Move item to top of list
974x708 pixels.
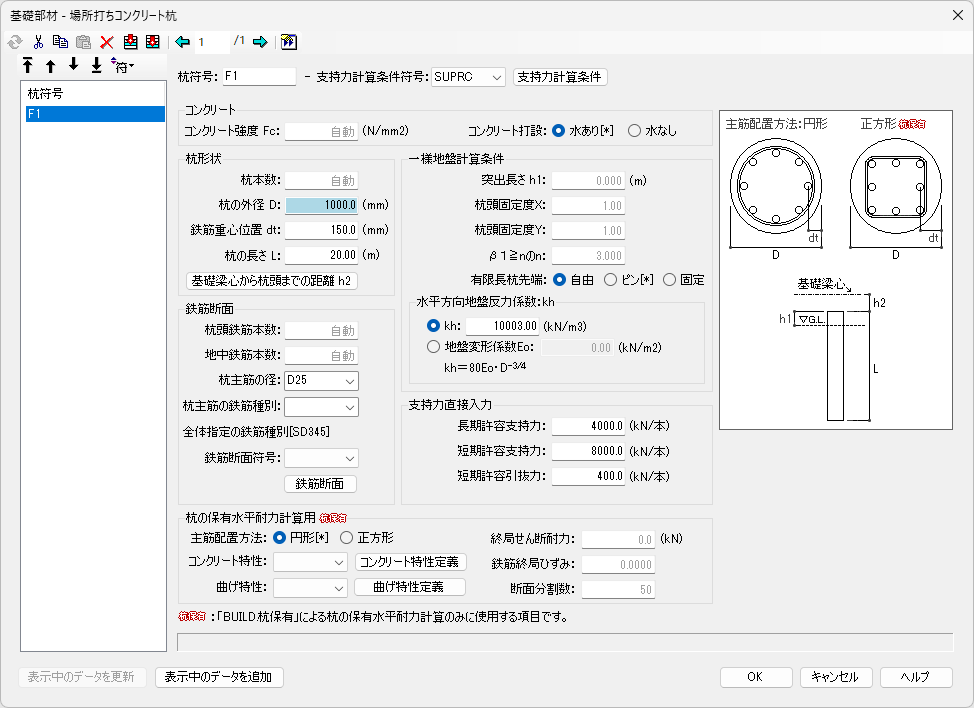click(27, 67)
